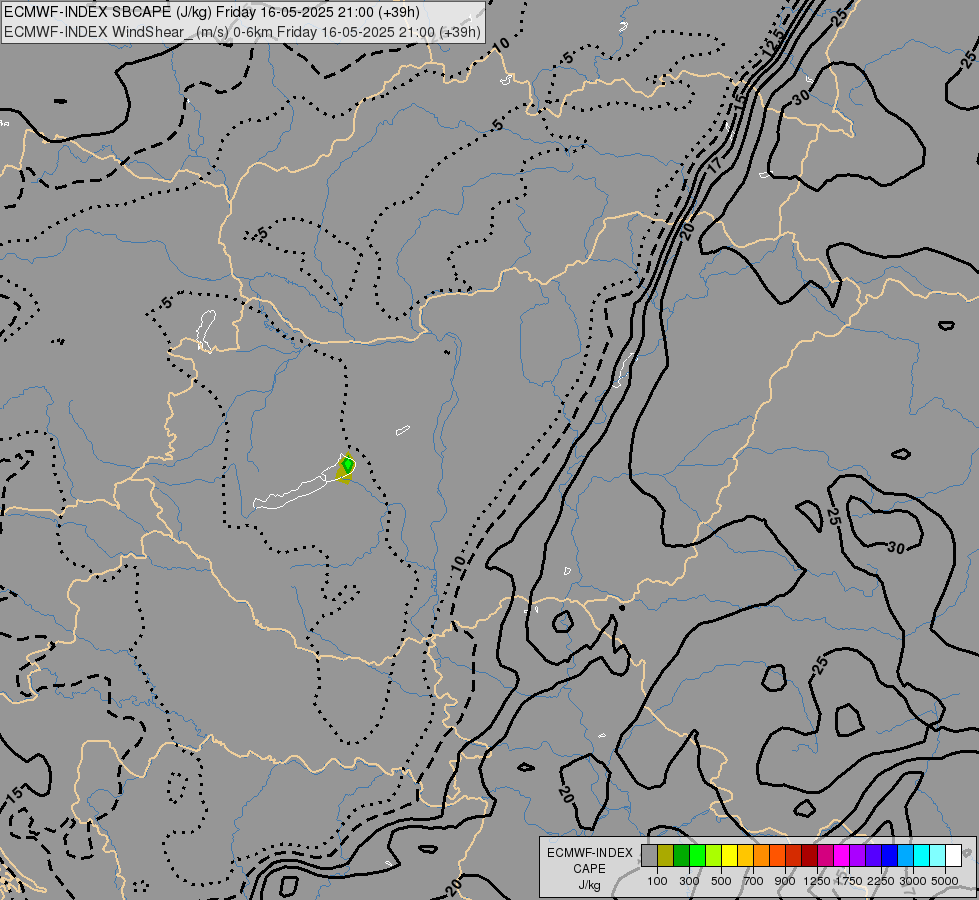Click the legend value 1750
This screenshot has width=979, height=900.
tap(849, 881)
